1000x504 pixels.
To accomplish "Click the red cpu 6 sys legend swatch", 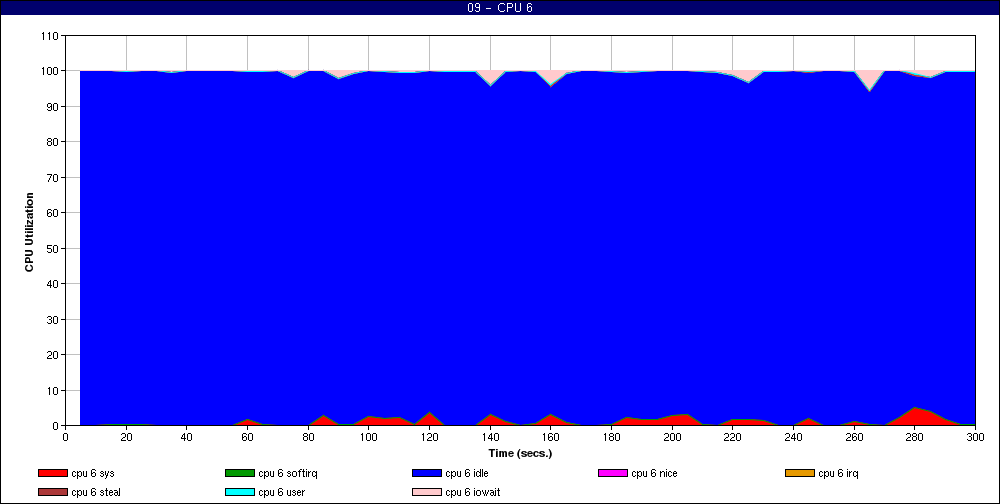I will [x=53, y=473].
